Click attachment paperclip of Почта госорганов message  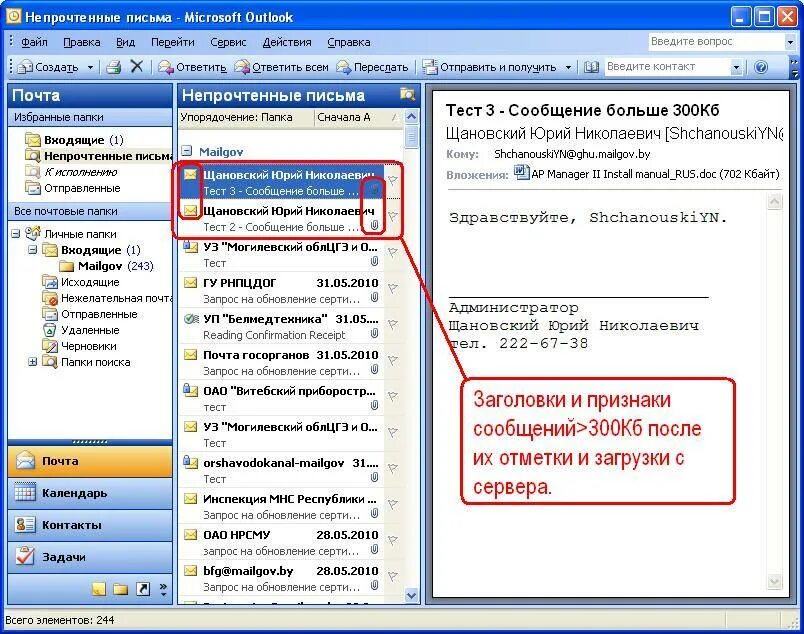click(x=374, y=369)
